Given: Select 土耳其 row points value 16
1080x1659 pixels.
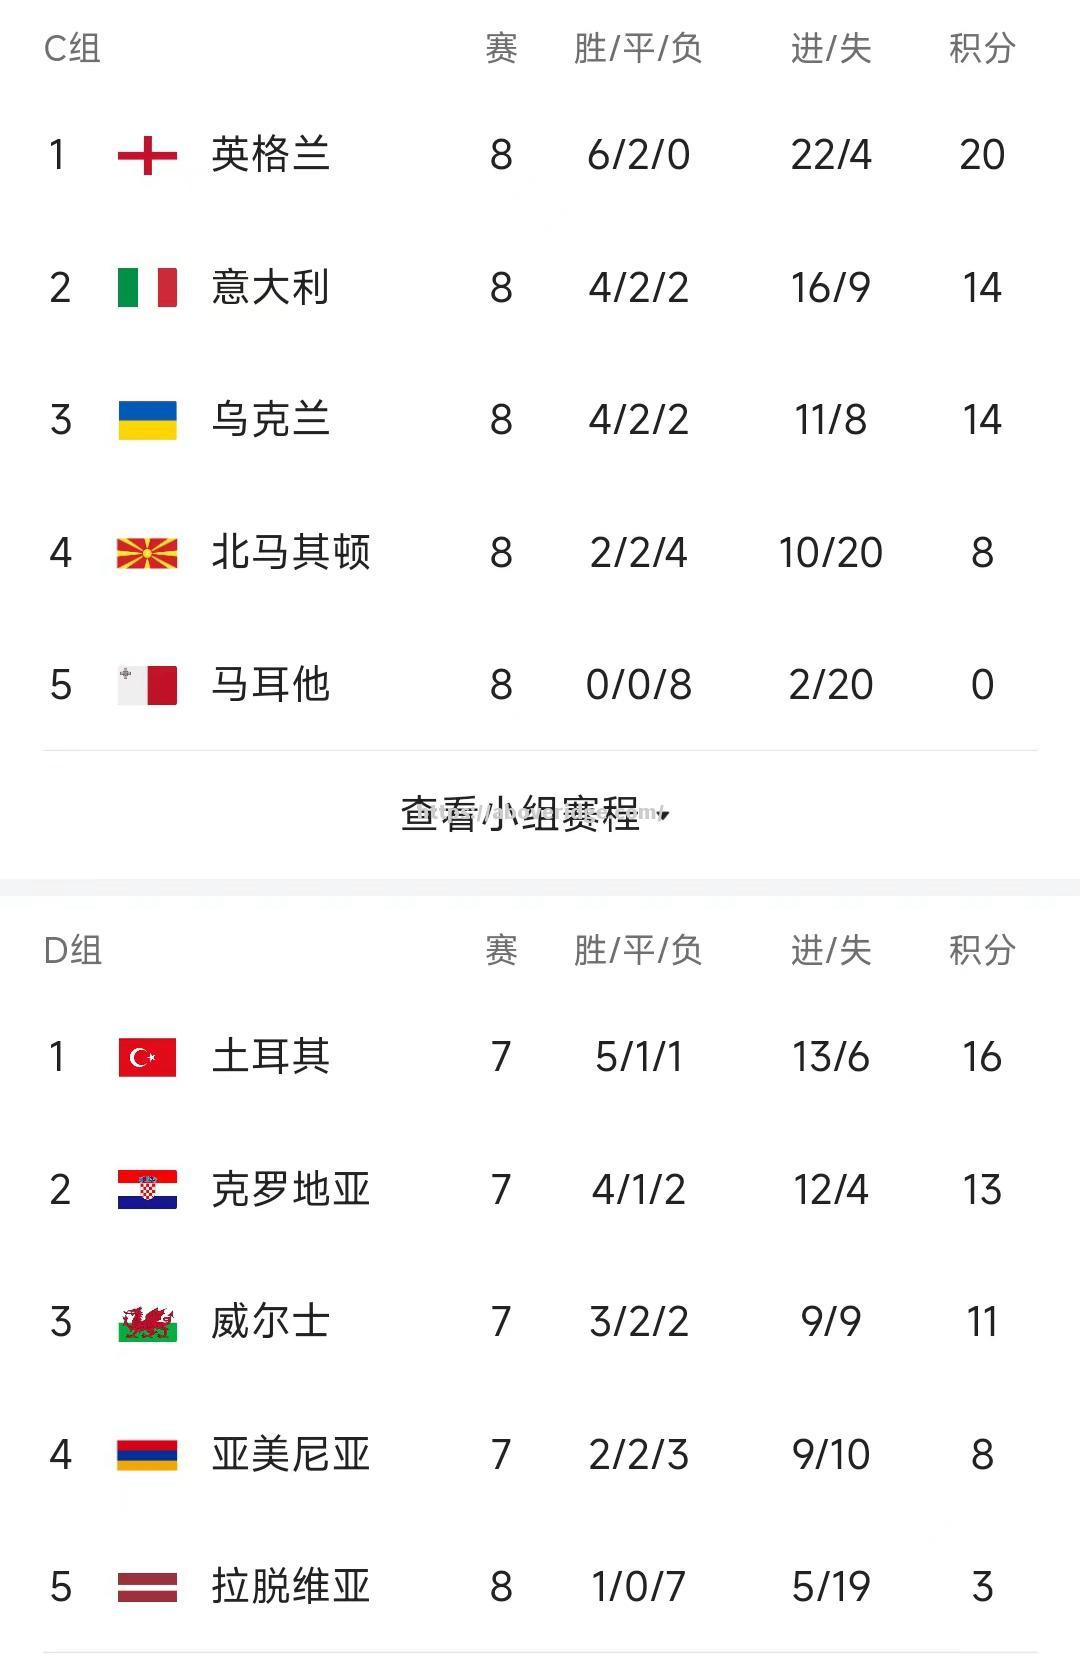Looking at the screenshot, I should point(982,1057).
